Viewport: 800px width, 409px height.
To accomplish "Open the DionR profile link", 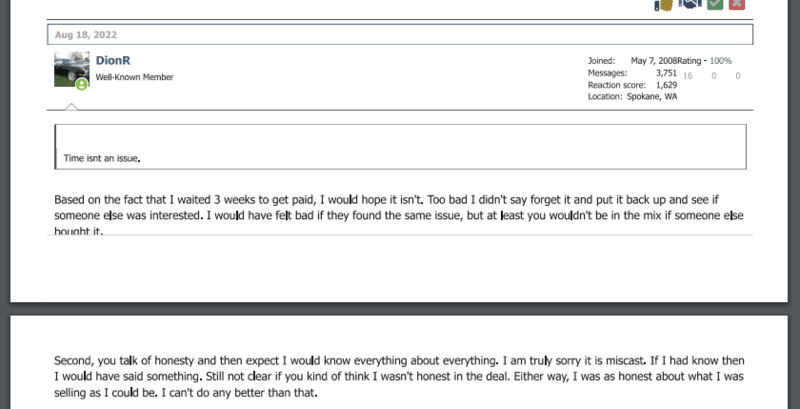I will tap(113, 60).
